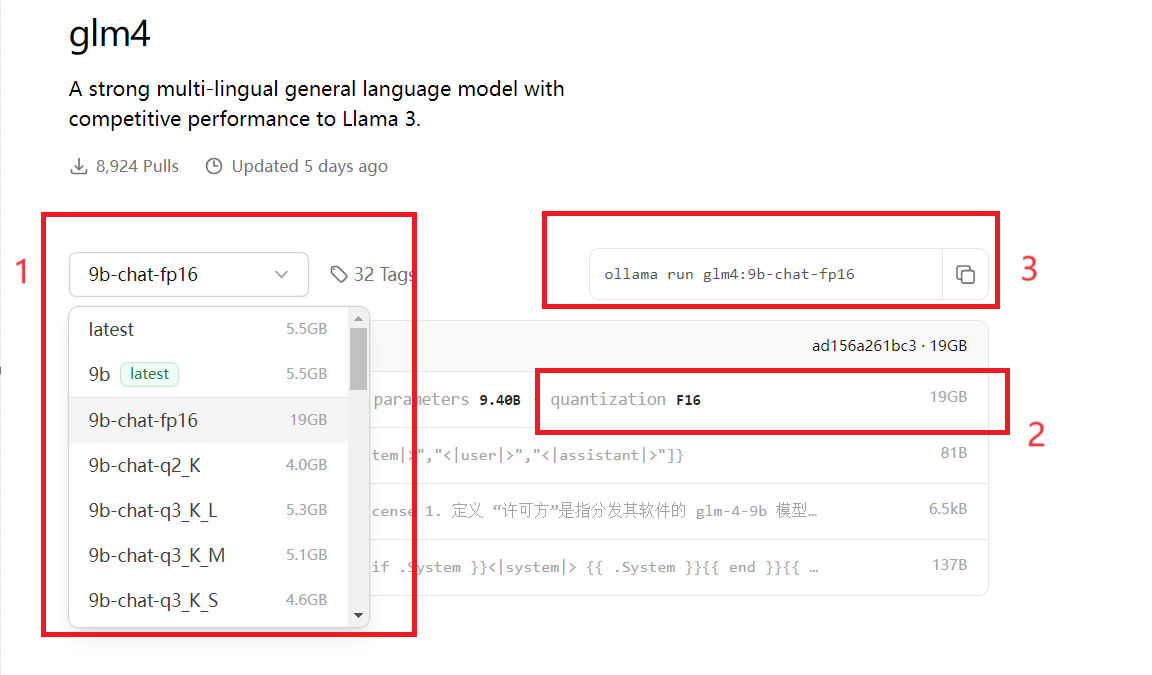Click the tag list scroll down arrow
The width and height of the screenshot is (1152, 675).
pos(359,616)
